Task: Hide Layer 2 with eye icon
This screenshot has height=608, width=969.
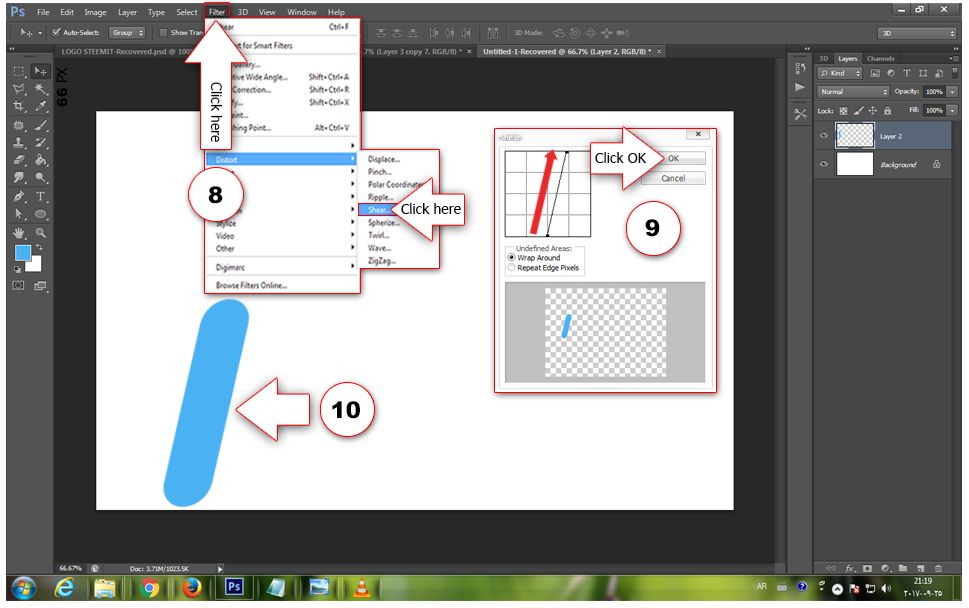Action: 824,136
